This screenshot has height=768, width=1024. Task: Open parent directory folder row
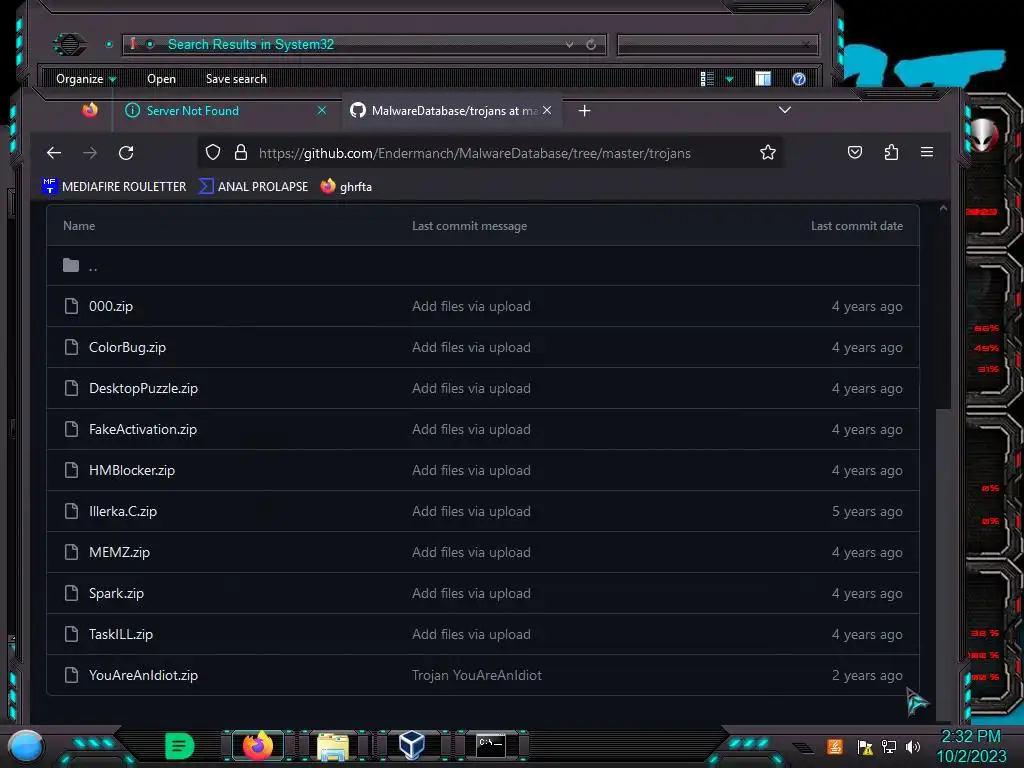point(483,266)
